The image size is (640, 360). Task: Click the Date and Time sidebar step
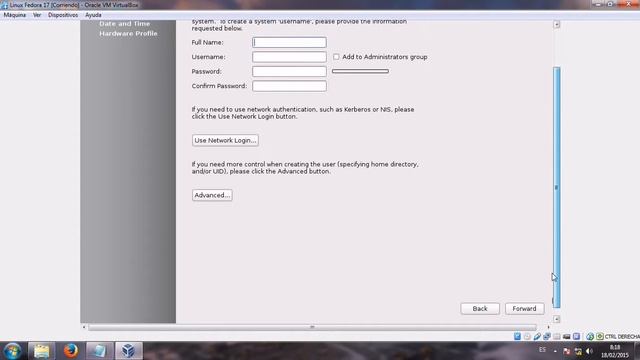tap(124, 24)
